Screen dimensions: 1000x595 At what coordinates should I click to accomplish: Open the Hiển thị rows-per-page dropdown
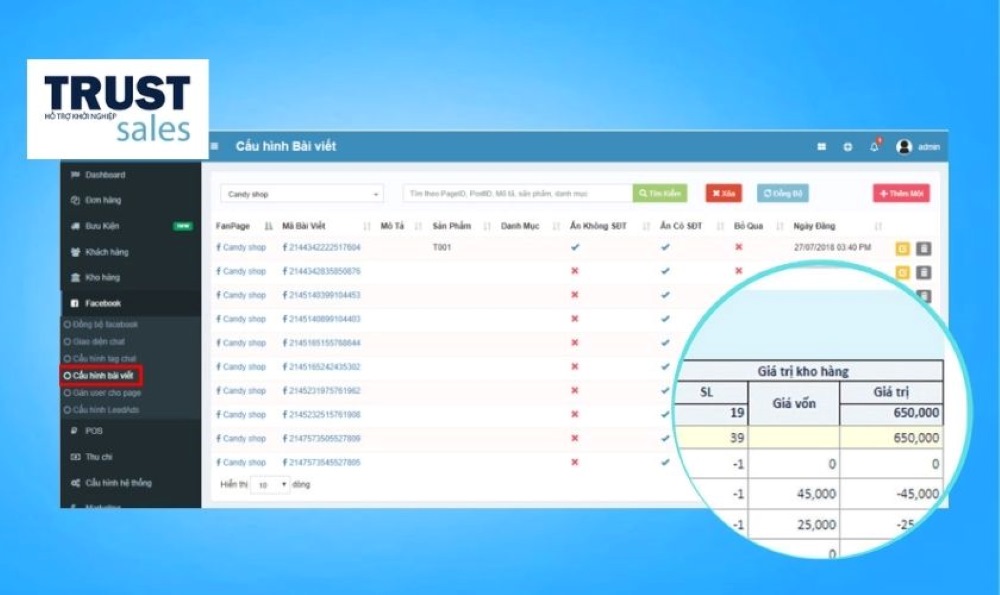click(x=269, y=485)
